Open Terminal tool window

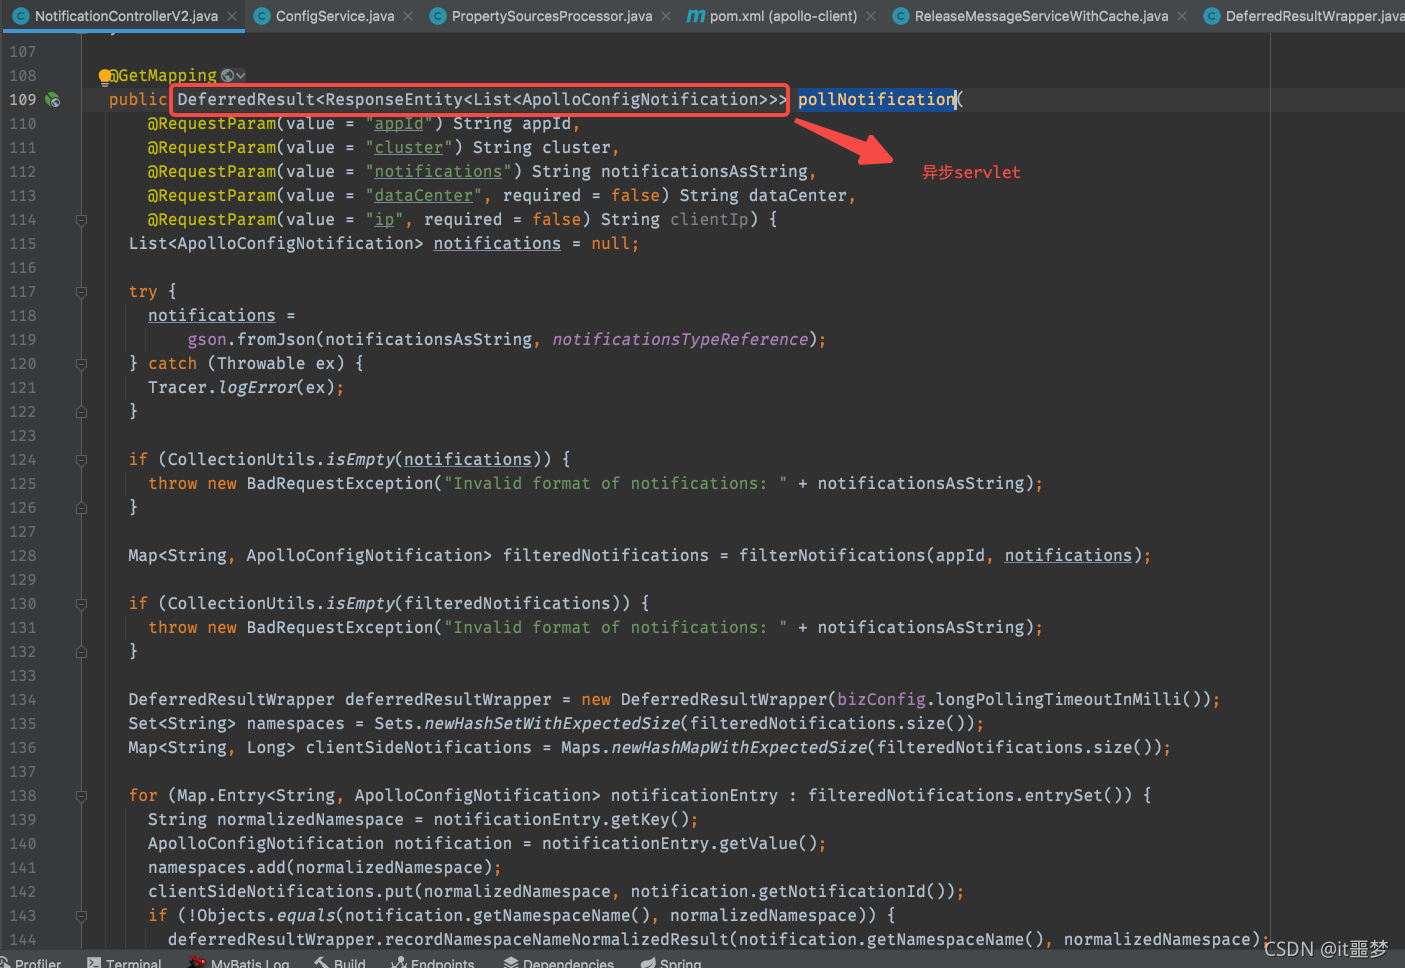[x=124, y=963]
